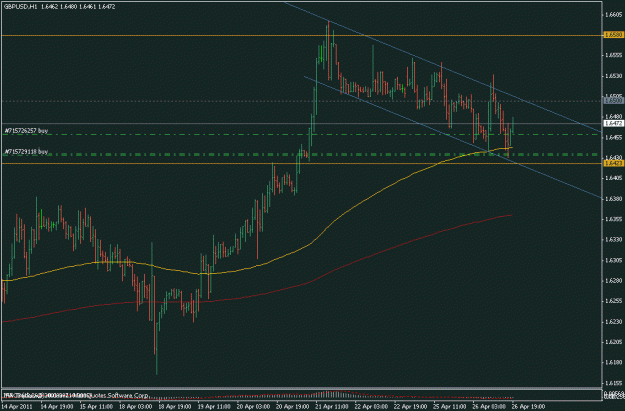
Task: Click the 1.6530 price axis value
Action: click(613, 75)
